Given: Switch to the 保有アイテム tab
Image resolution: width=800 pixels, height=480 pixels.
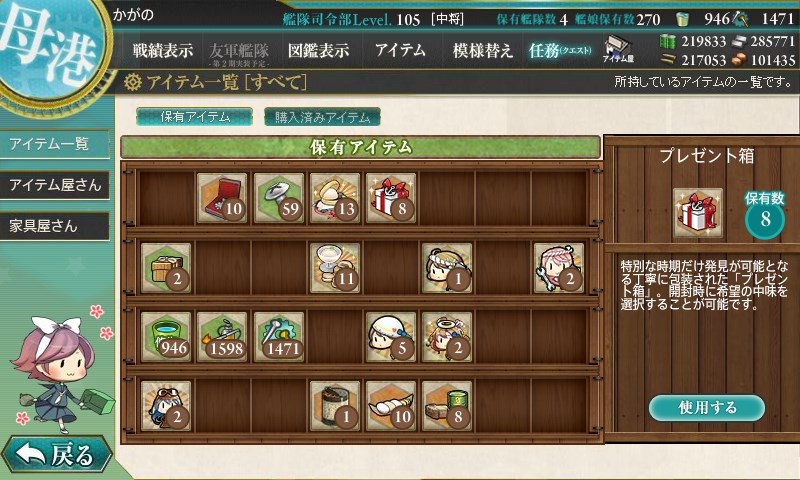Looking at the screenshot, I should coord(194,117).
